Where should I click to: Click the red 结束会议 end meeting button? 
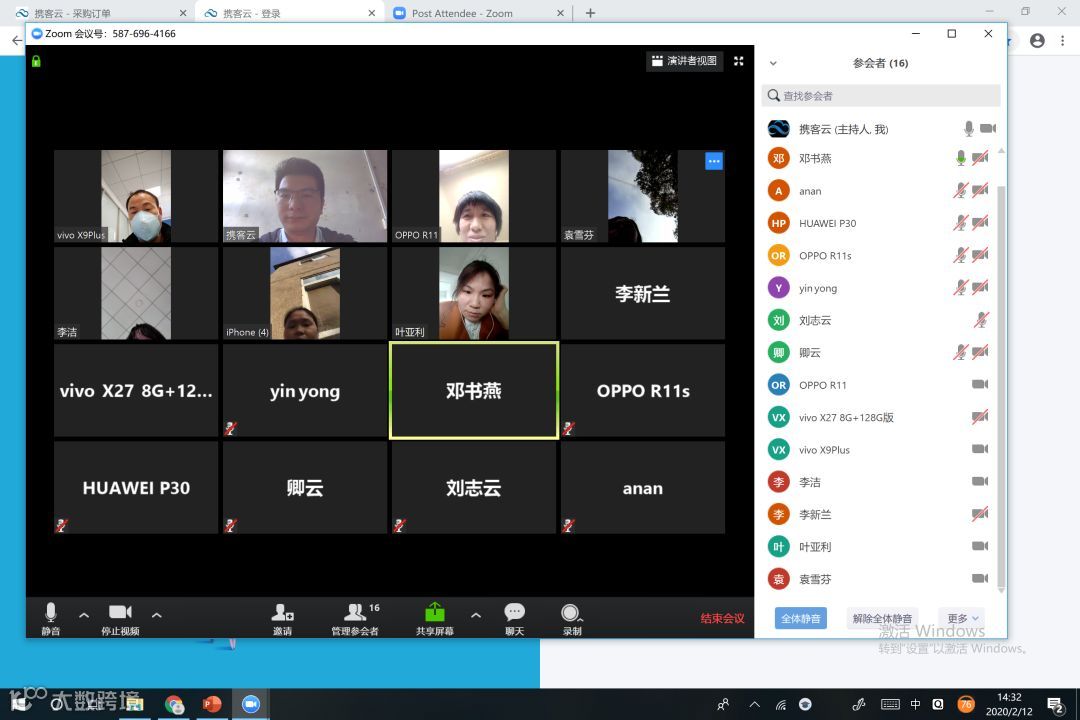(x=722, y=618)
